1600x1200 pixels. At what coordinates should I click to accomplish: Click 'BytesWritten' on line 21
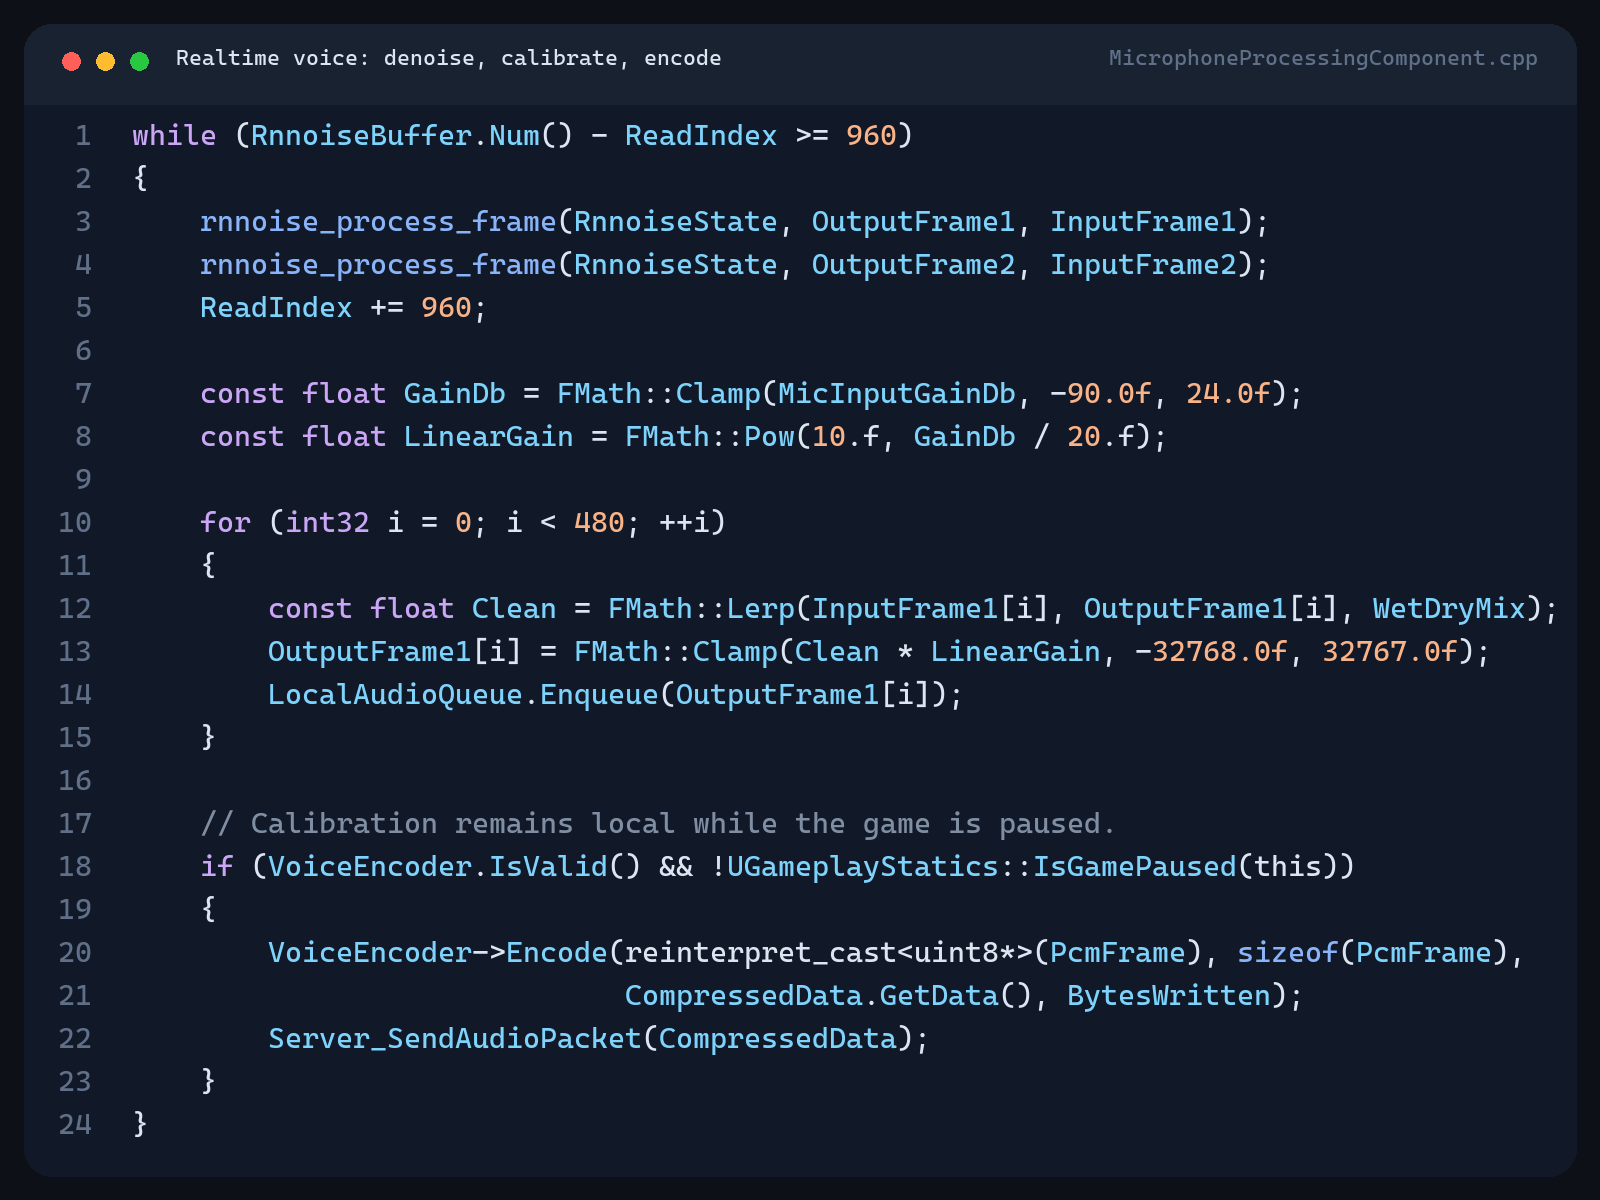[x=1169, y=995]
